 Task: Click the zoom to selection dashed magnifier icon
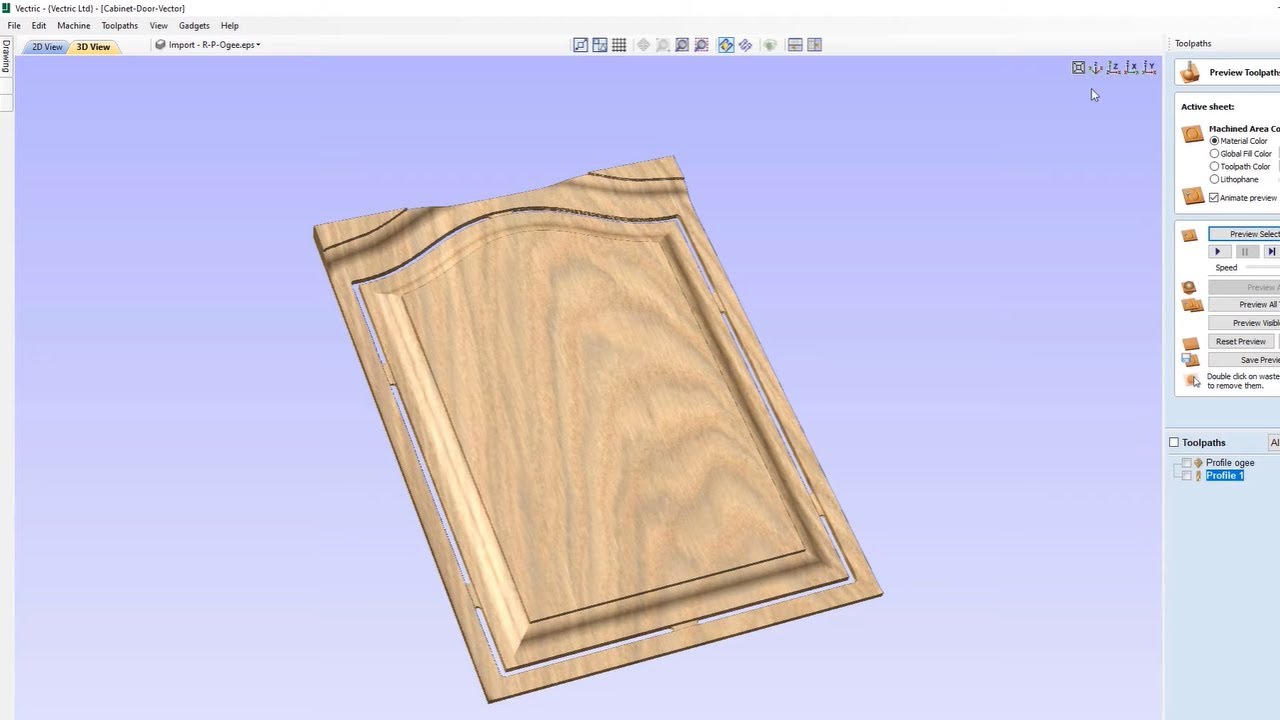(x=701, y=45)
